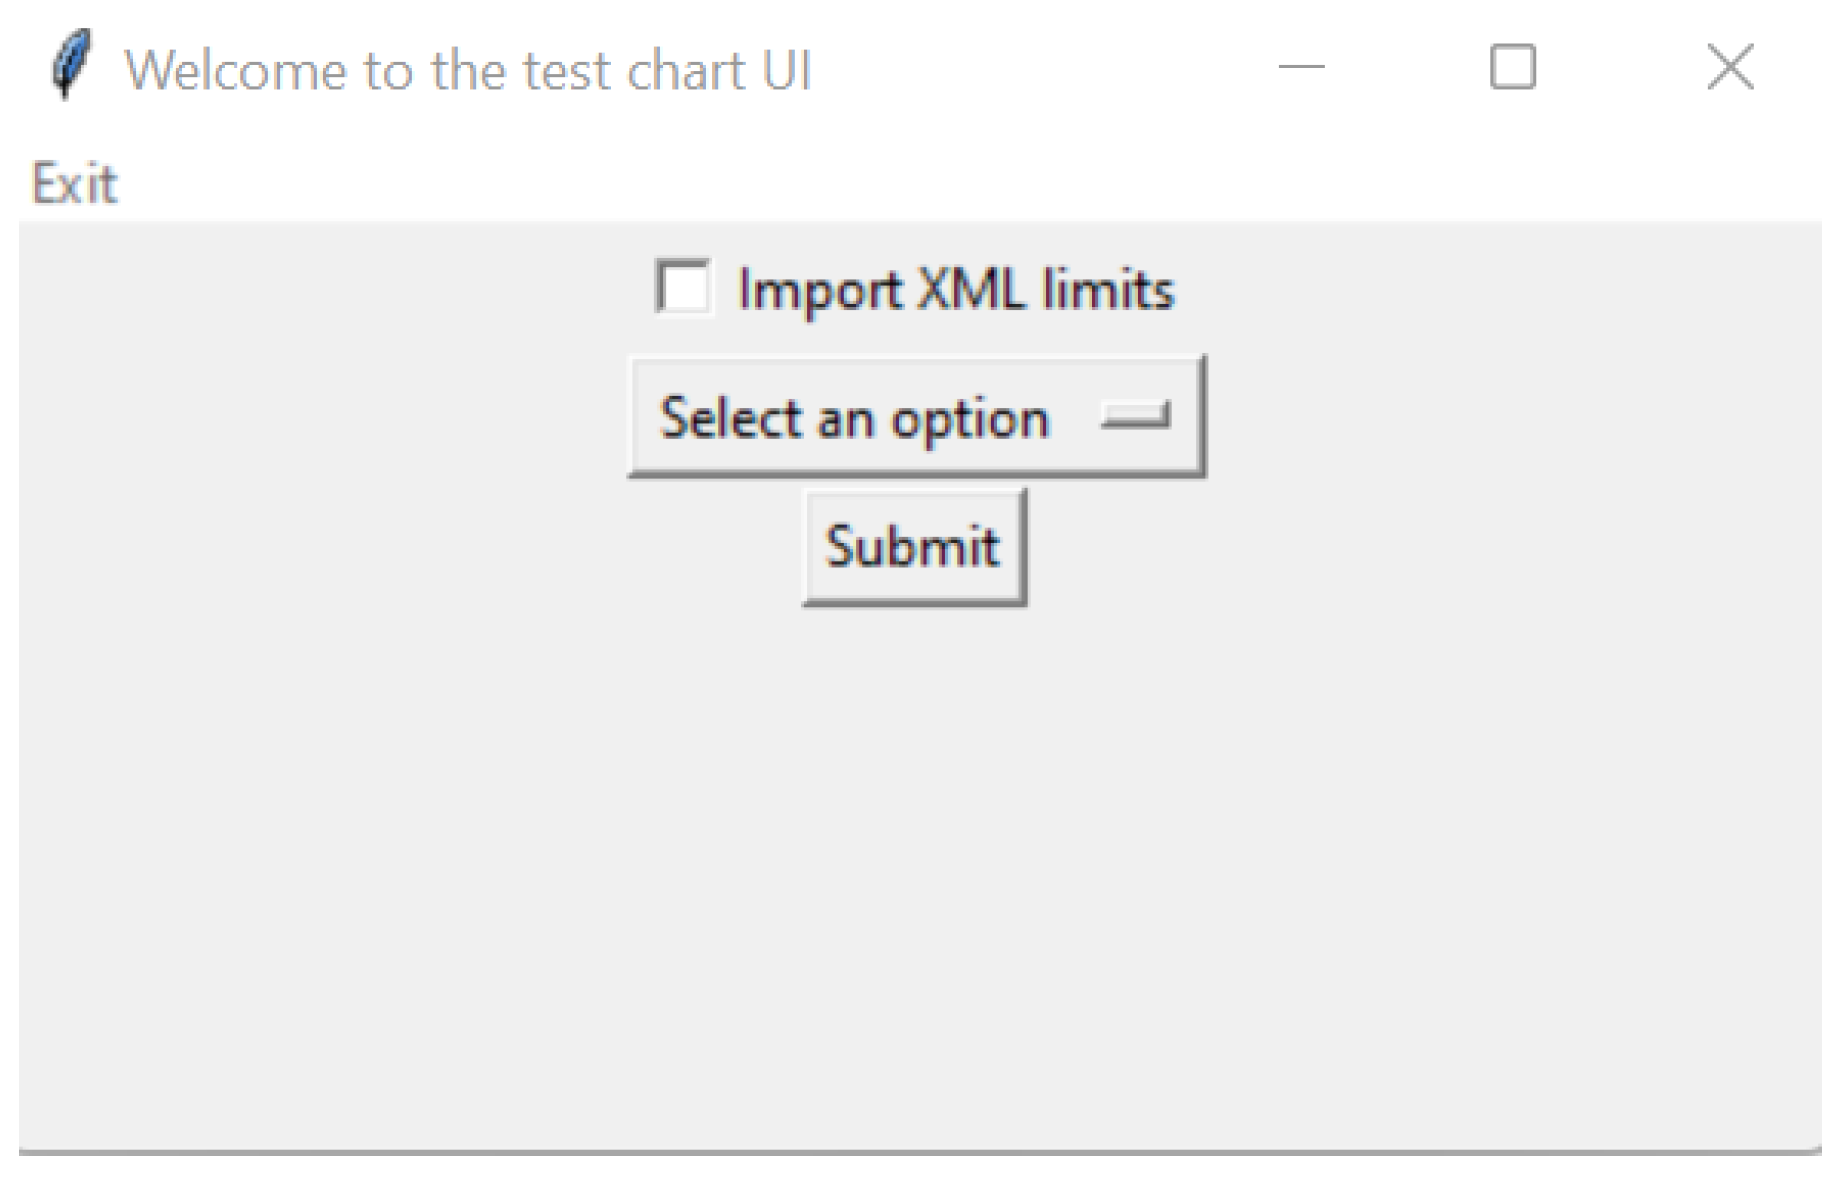Minimize the test chart UI window
The image size is (1841, 1179).
pyautogui.click(x=1301, y=67)
